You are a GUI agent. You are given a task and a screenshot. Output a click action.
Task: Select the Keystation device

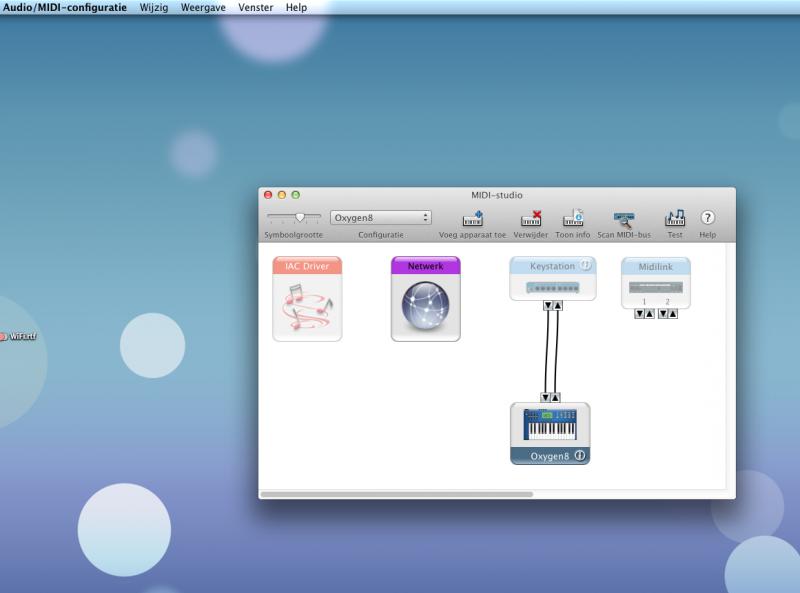pyautogui.click(x=553, y=278)
